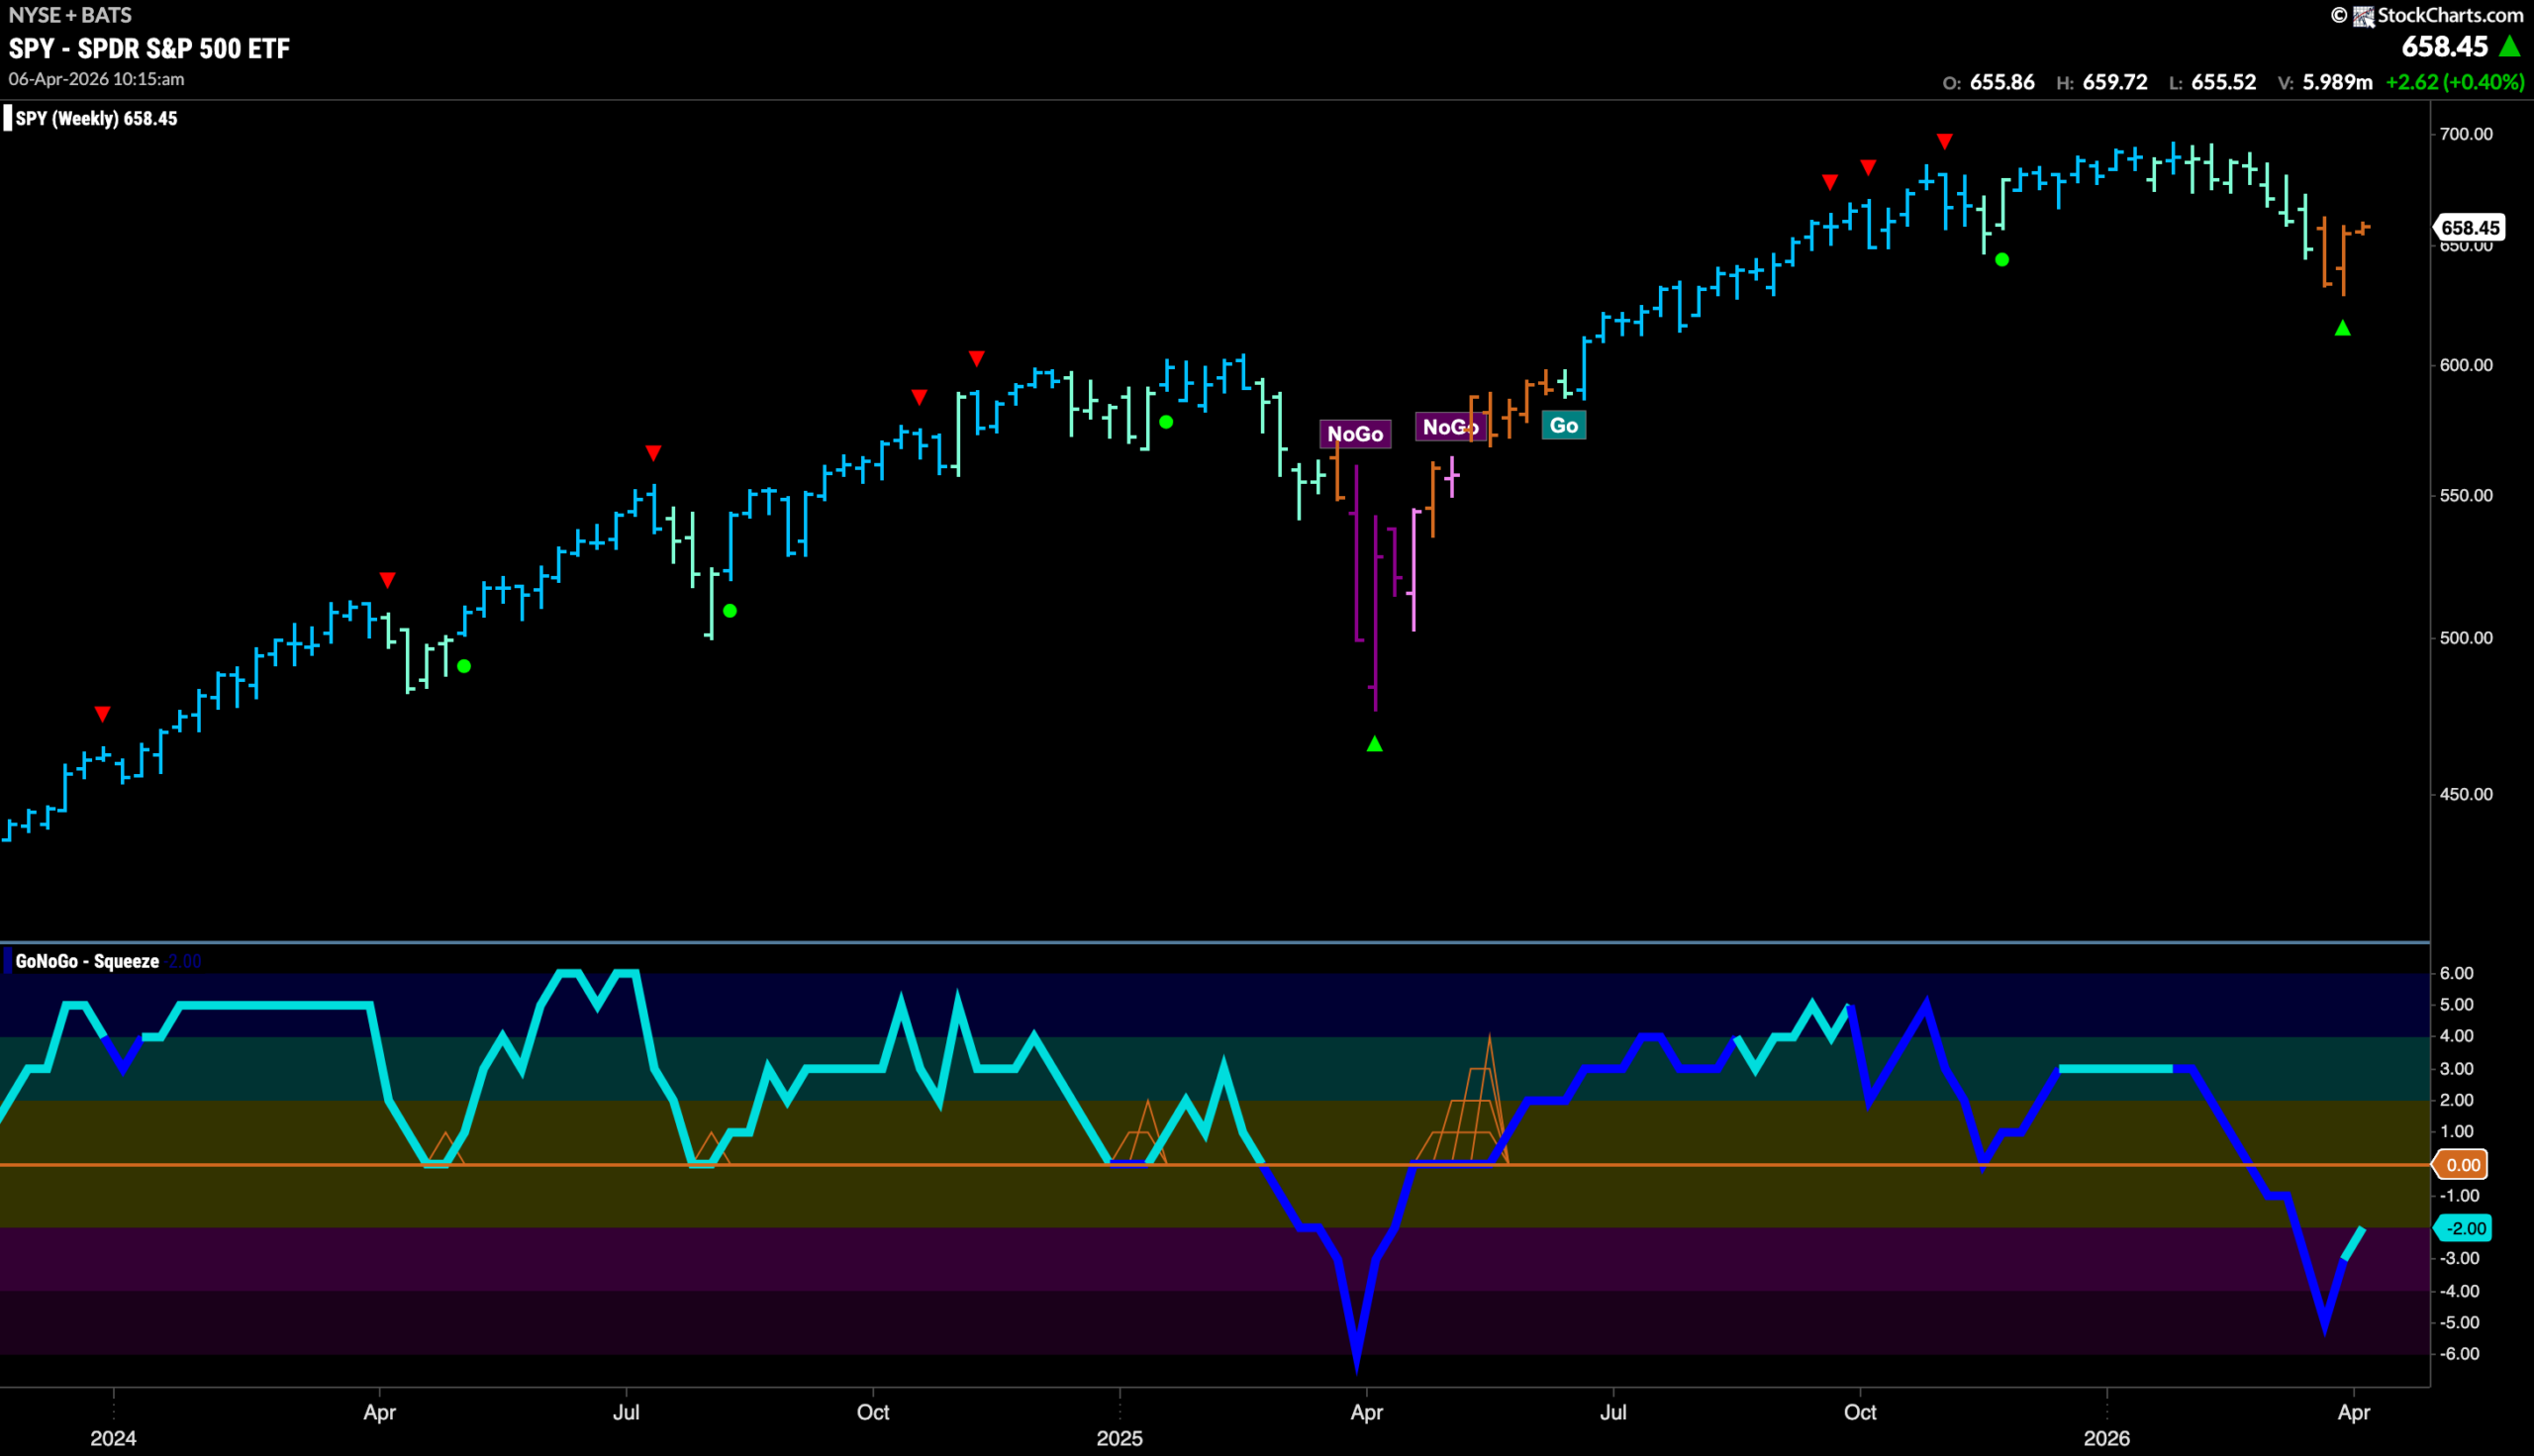Click the 450.00 price axis label

pyautogui.click(x=2466, y=794)
